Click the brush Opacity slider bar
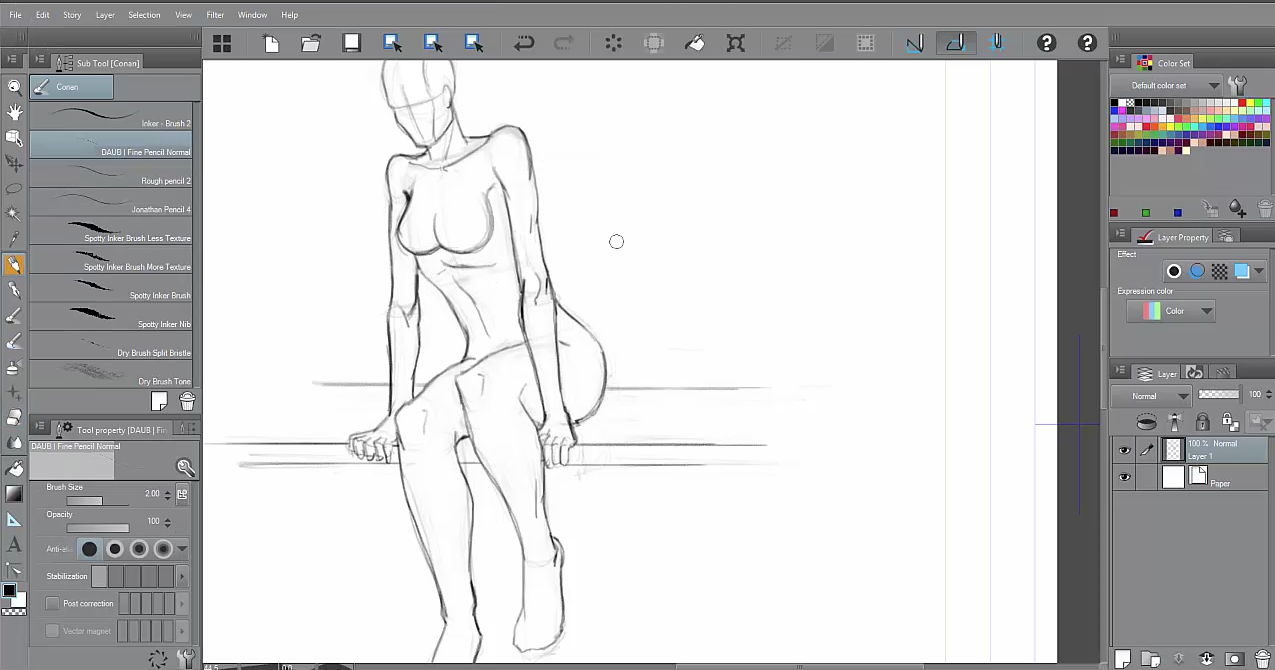This screenshot has height=670, width=1275. pos(98,528)
